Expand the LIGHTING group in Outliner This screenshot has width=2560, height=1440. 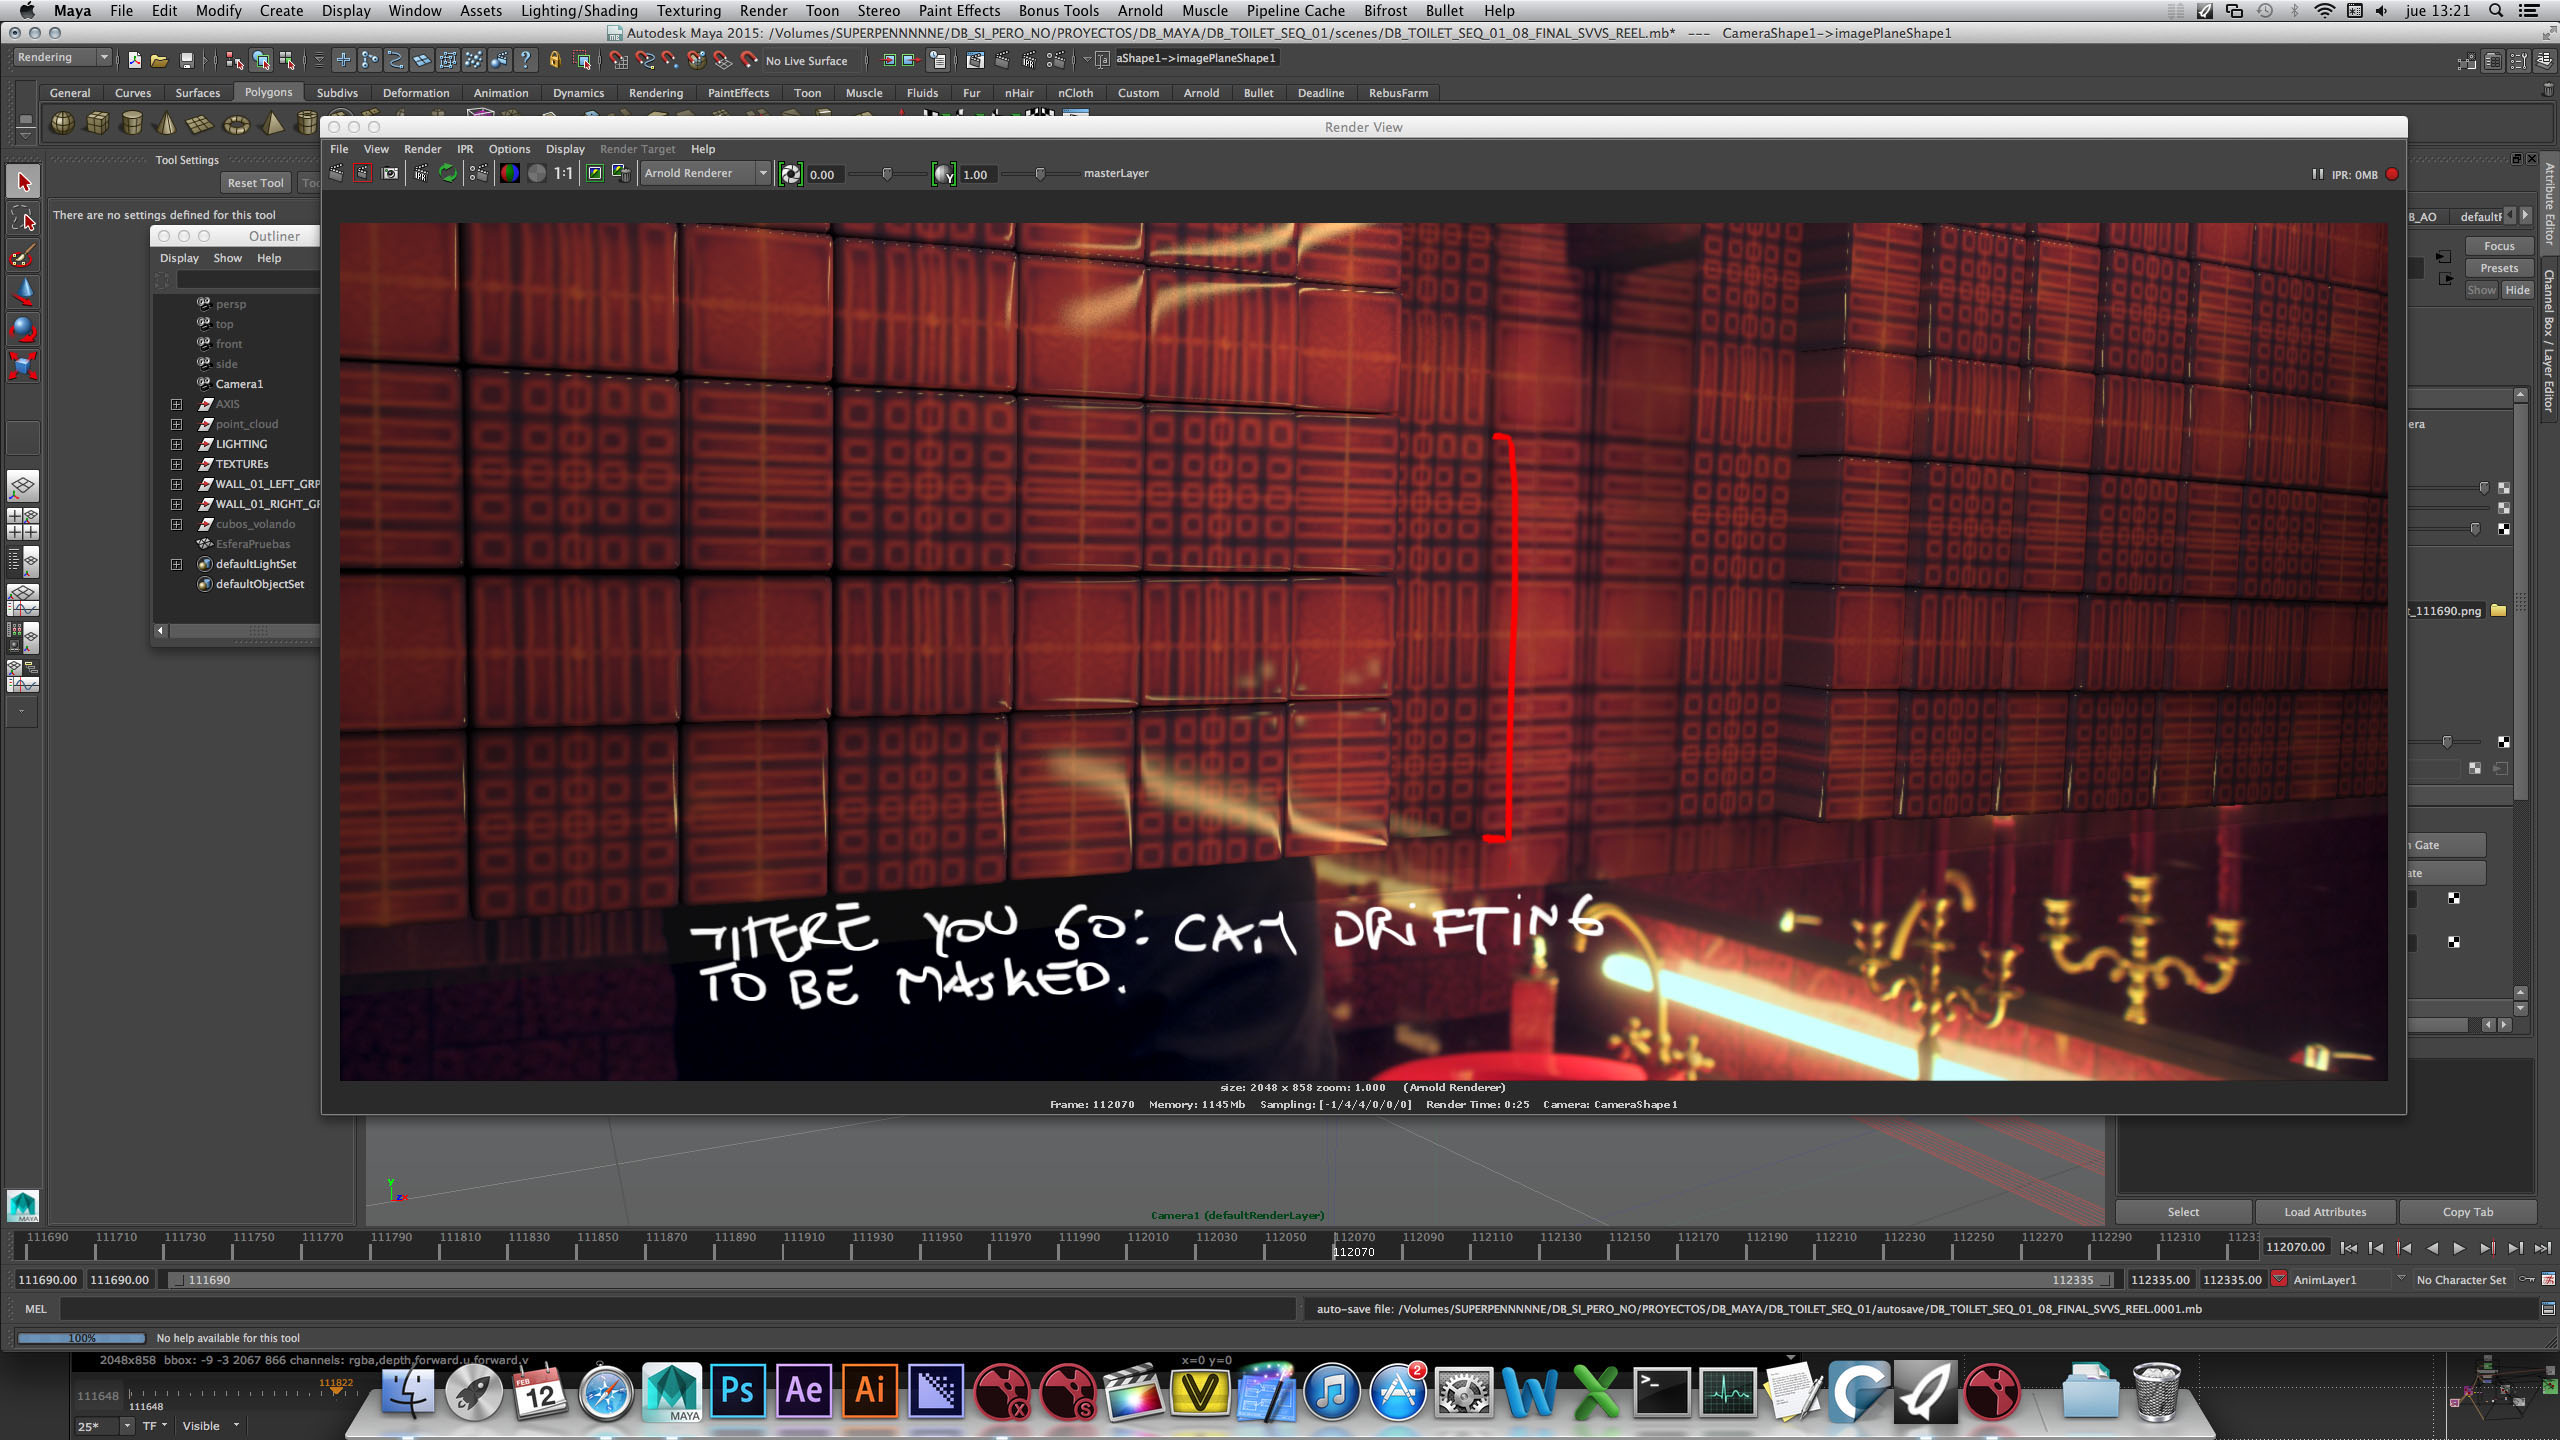click(x=176, y=444)
